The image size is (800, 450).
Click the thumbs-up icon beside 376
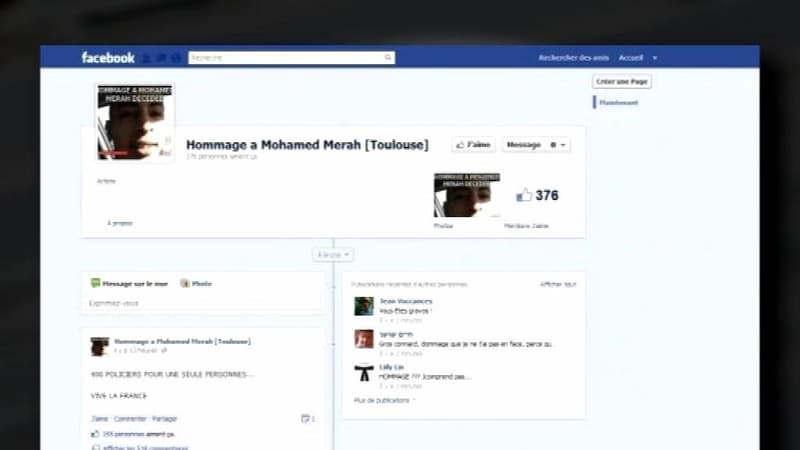coord(524,195)
